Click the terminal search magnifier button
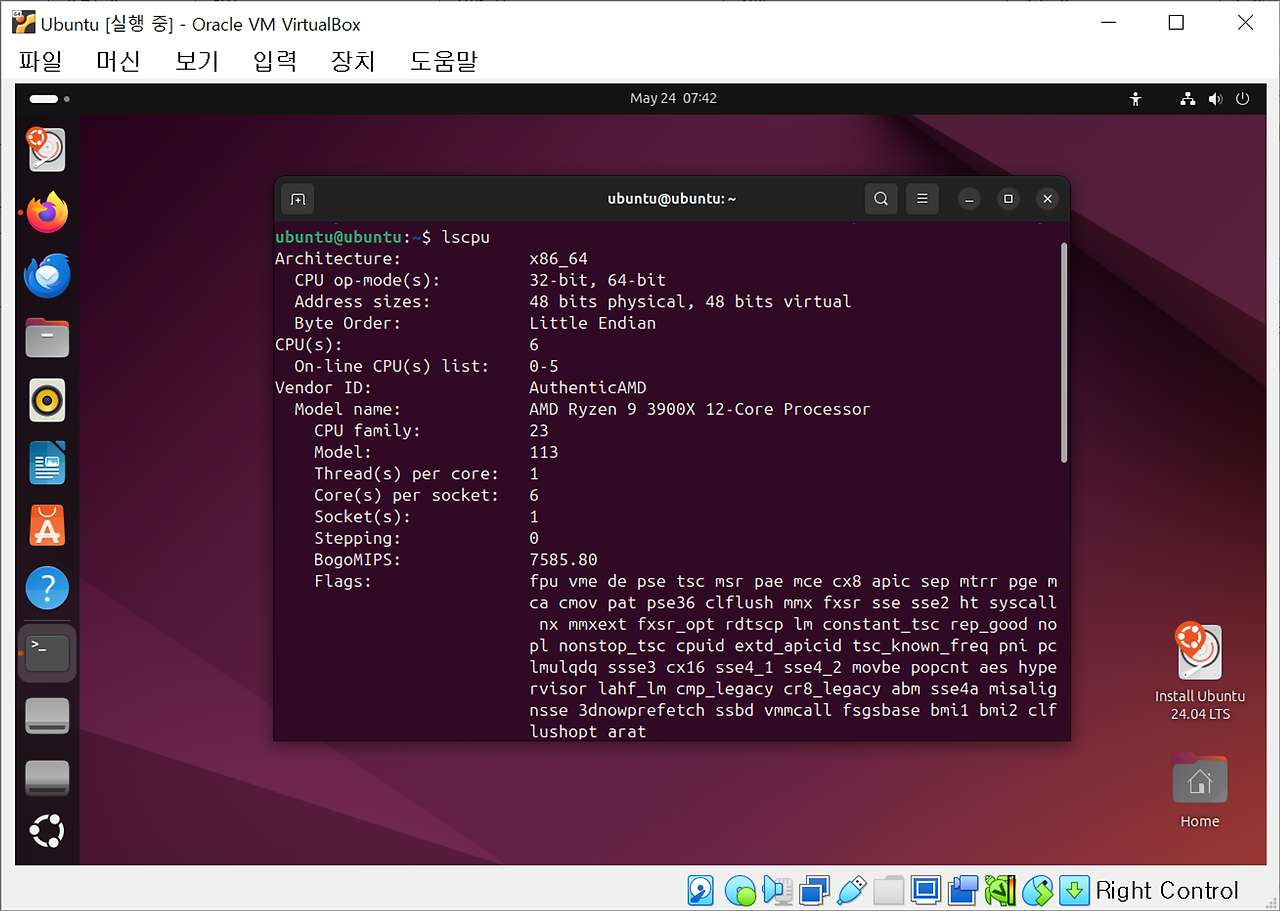The height and width of the screenshot is (911, 1280). (881, 199)
